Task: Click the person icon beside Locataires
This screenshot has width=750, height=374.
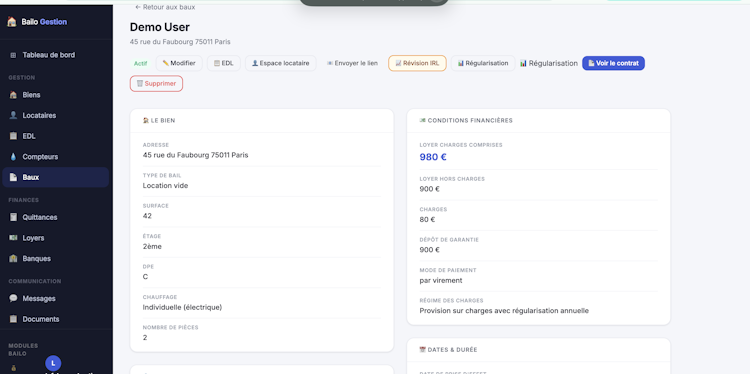Action: coord(13,115)
